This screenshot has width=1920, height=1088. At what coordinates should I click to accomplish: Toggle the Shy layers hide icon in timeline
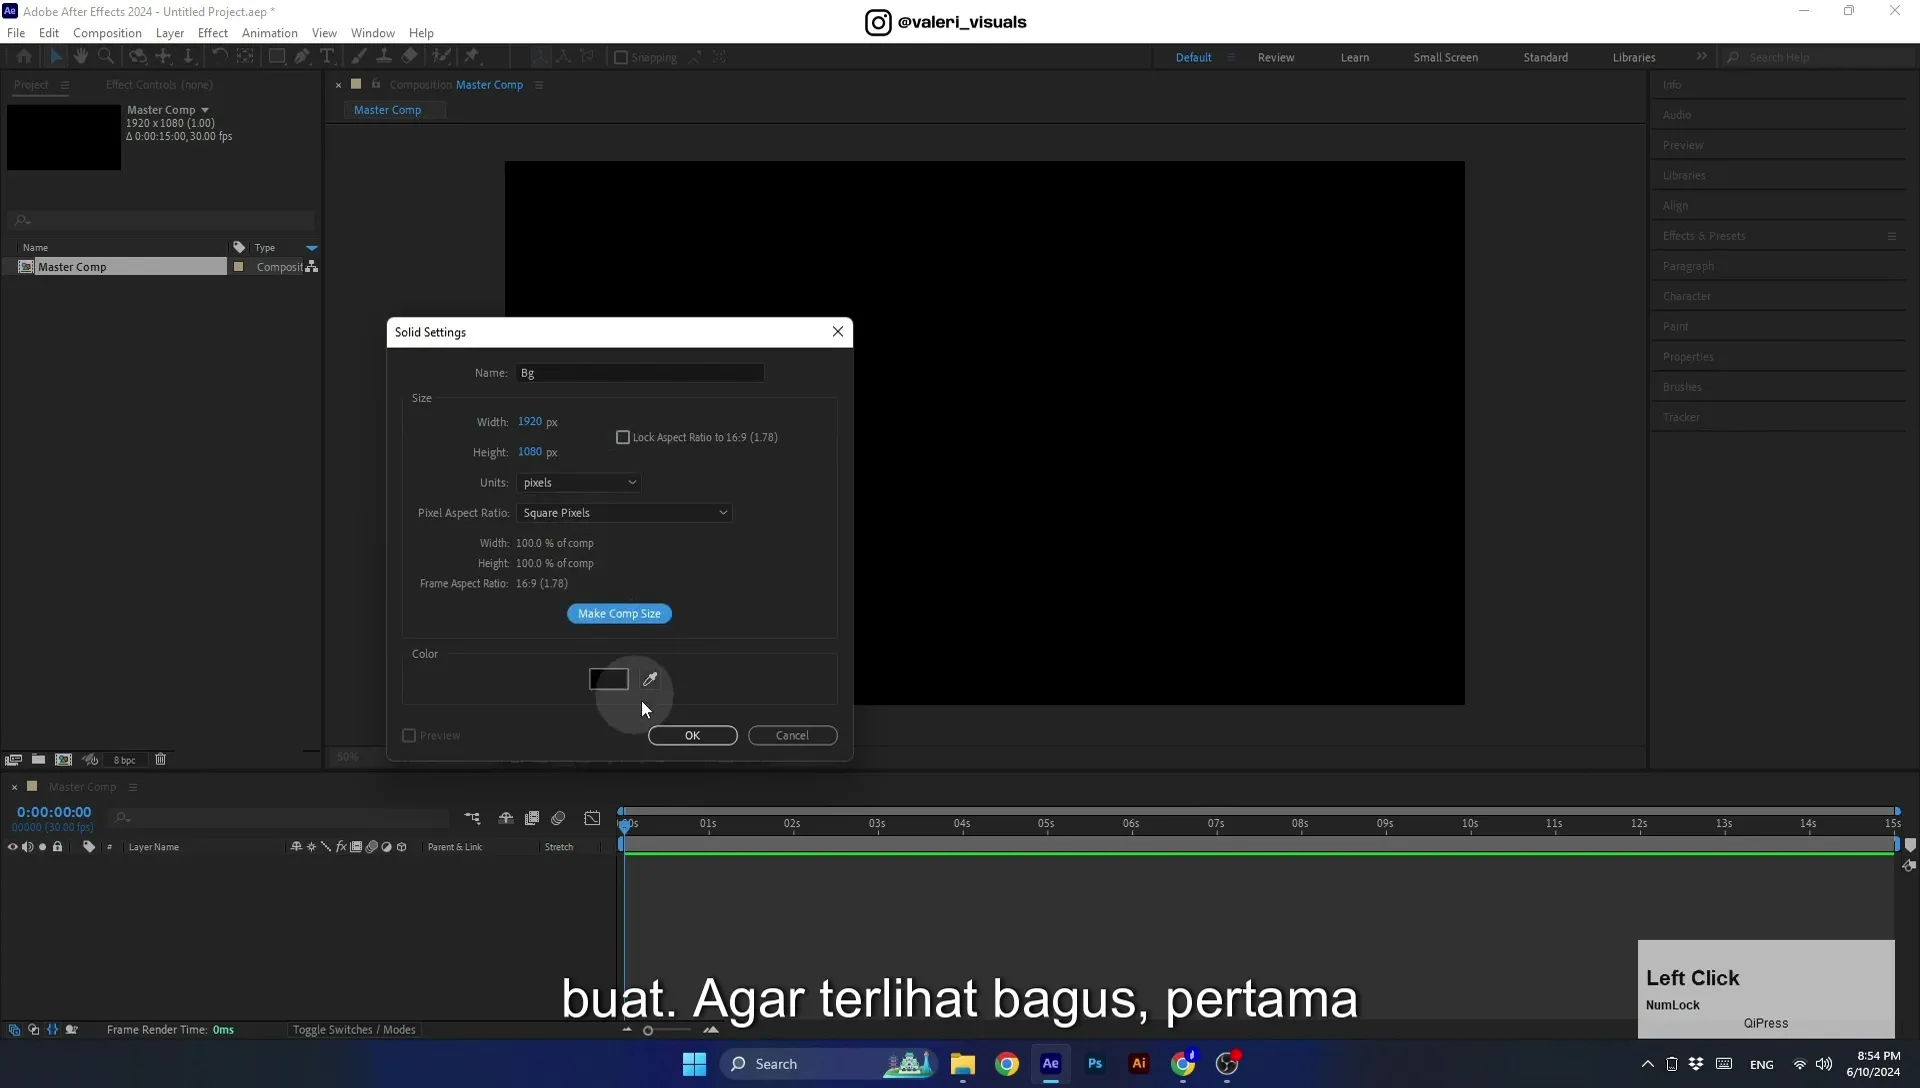[x=506, y=818]
